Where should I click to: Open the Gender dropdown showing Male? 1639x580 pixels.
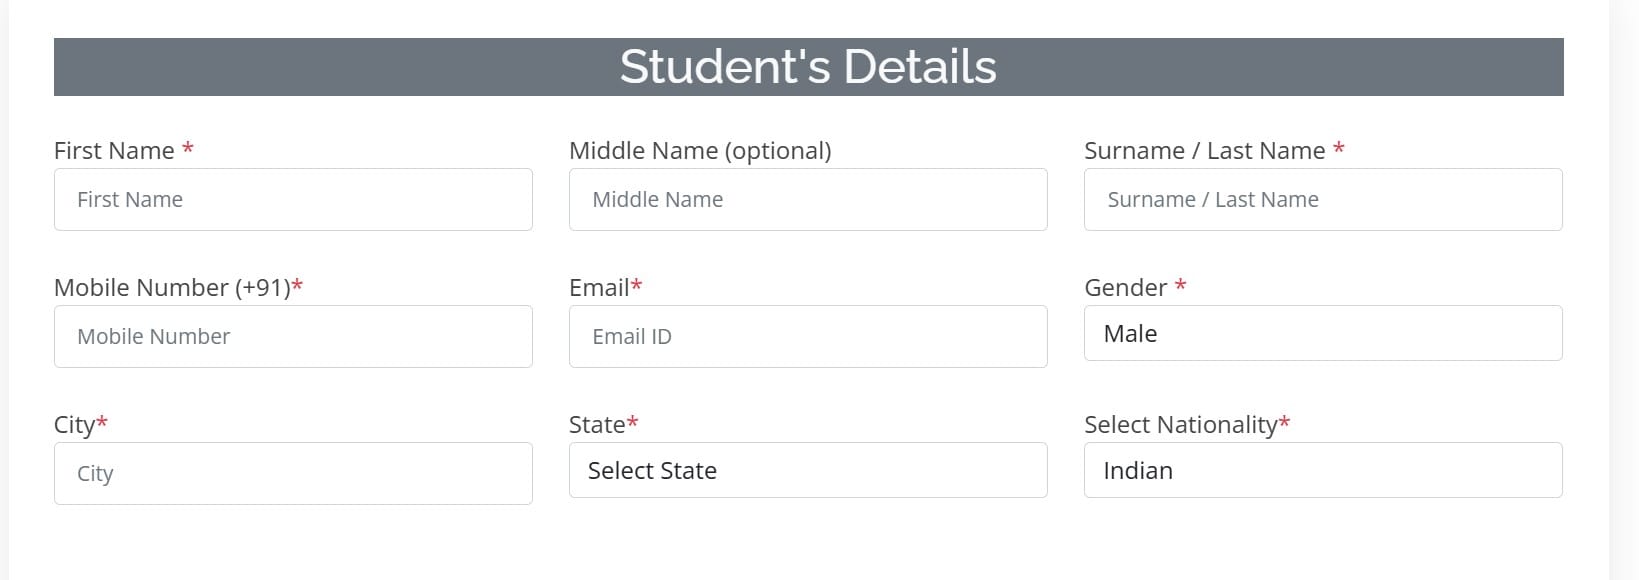(1323, 333)
